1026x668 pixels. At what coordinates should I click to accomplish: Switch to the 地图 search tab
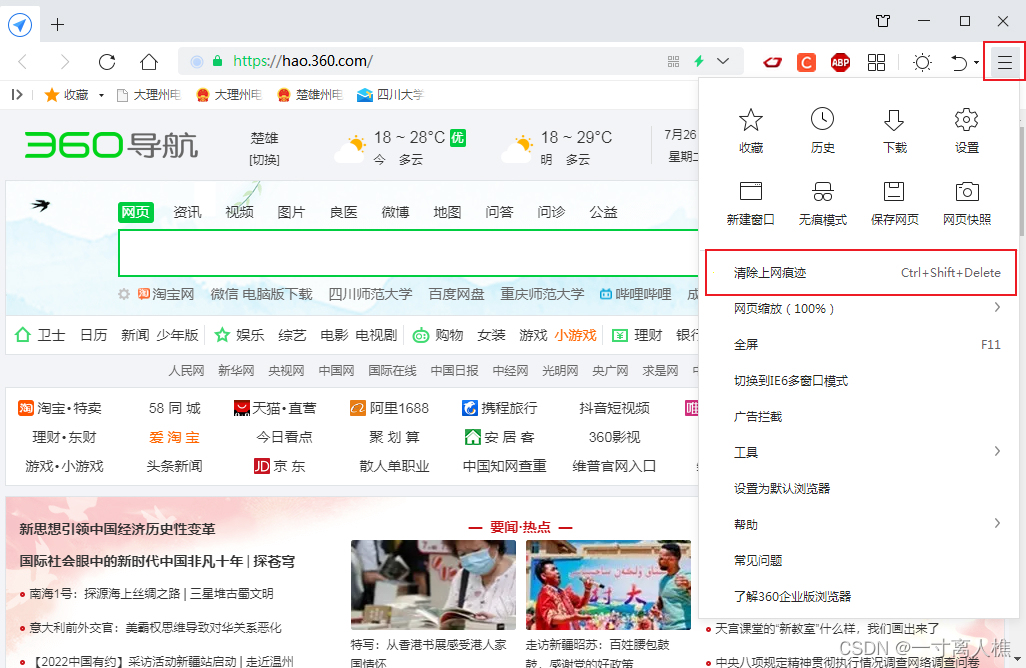point(448,212)
